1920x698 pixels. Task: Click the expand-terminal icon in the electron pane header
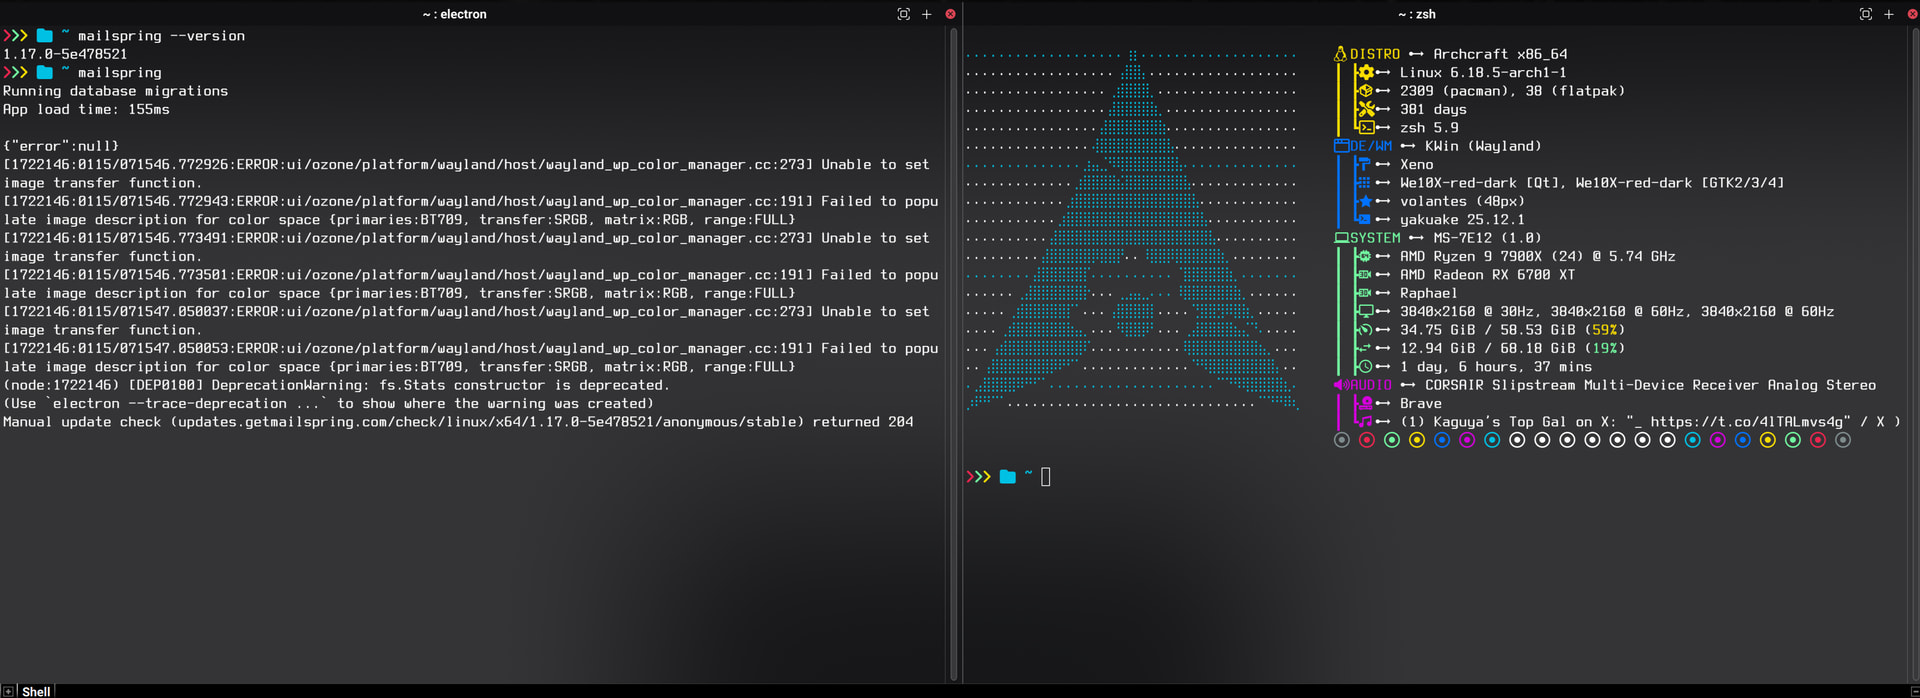[903, 14]
